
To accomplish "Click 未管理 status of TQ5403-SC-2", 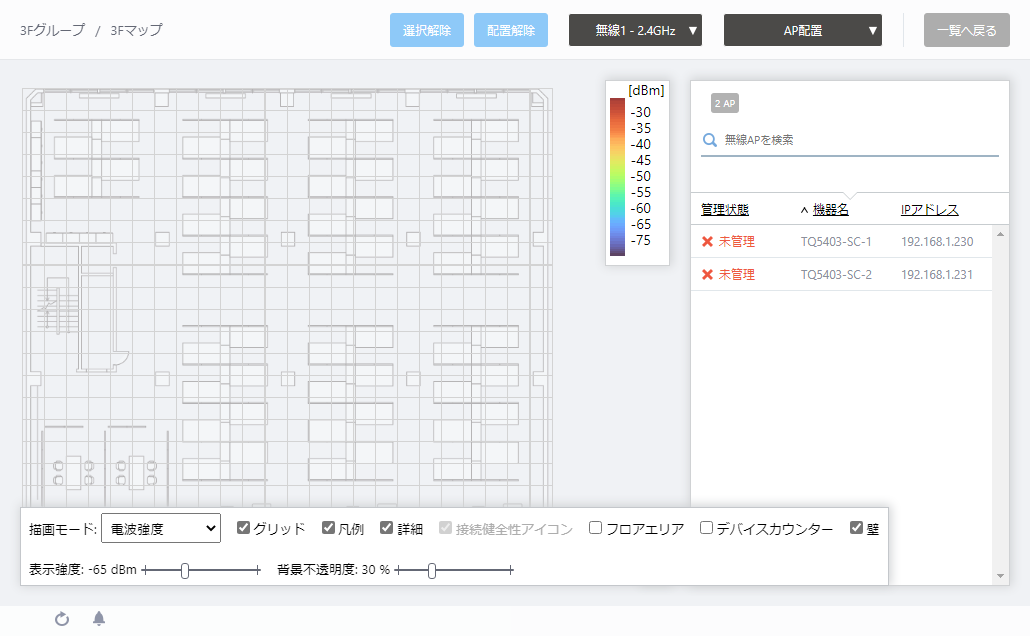I will tap(736, 275).
